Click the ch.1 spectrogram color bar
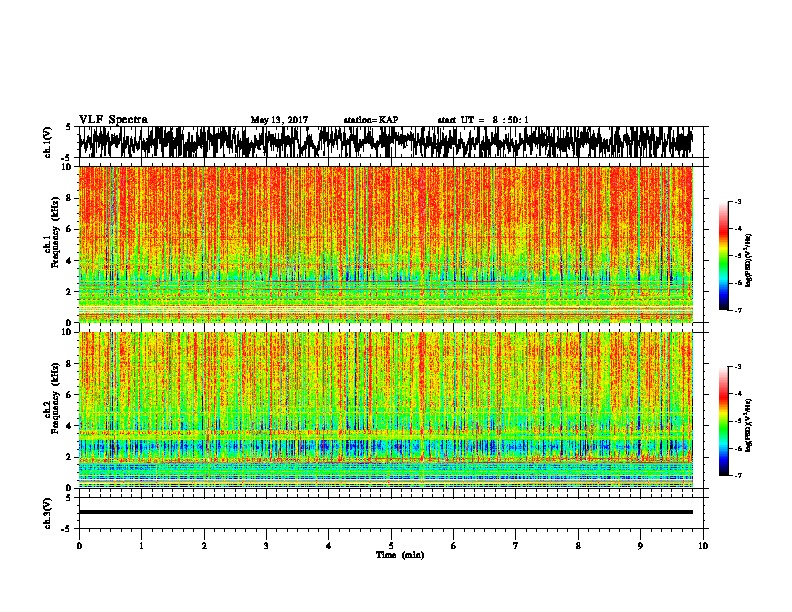The height and width of the screenshot is (612, 792). (x=724, y=256)
